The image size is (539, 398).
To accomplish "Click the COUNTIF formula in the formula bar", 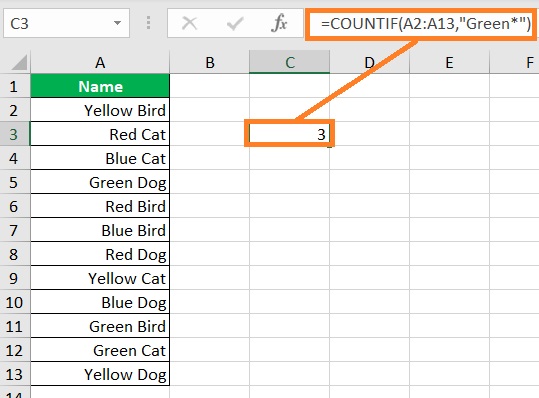I will [426, 24].
